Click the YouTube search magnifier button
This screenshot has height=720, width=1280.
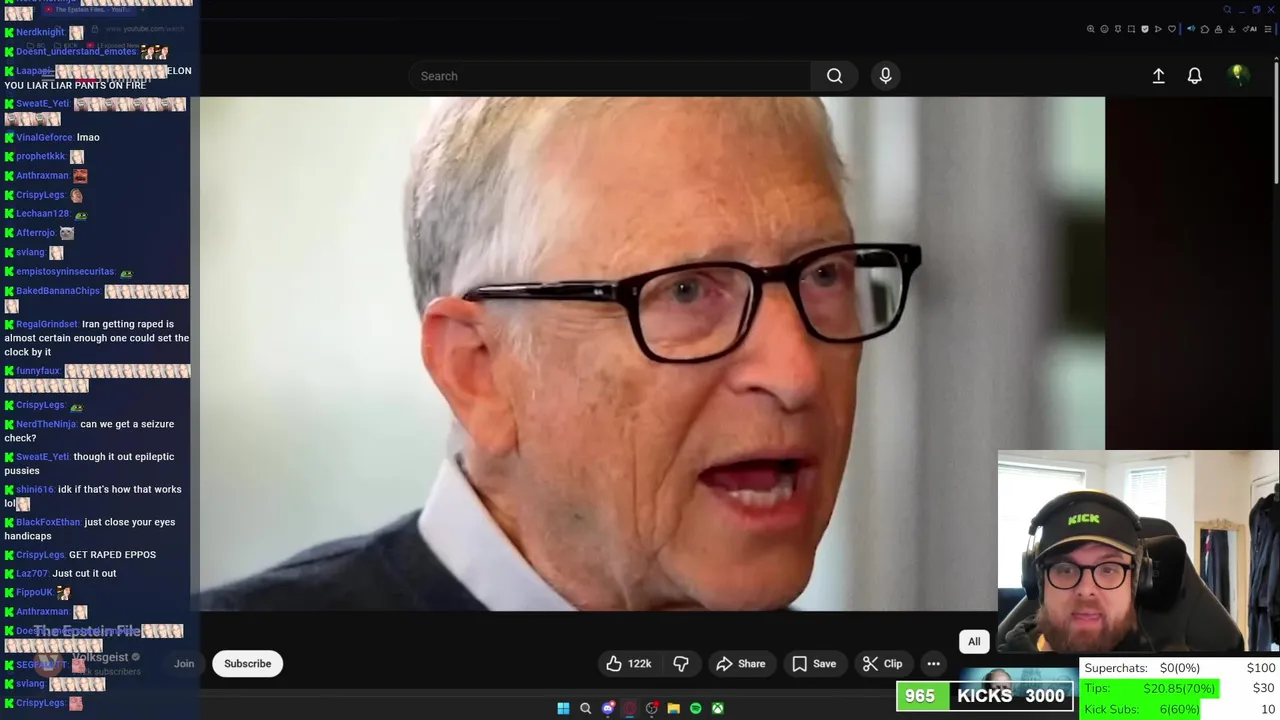click(x=834, y=76)
